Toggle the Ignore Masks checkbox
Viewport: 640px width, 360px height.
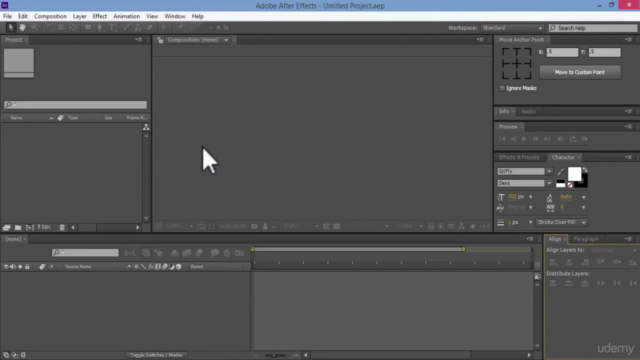tap(502, 88)
